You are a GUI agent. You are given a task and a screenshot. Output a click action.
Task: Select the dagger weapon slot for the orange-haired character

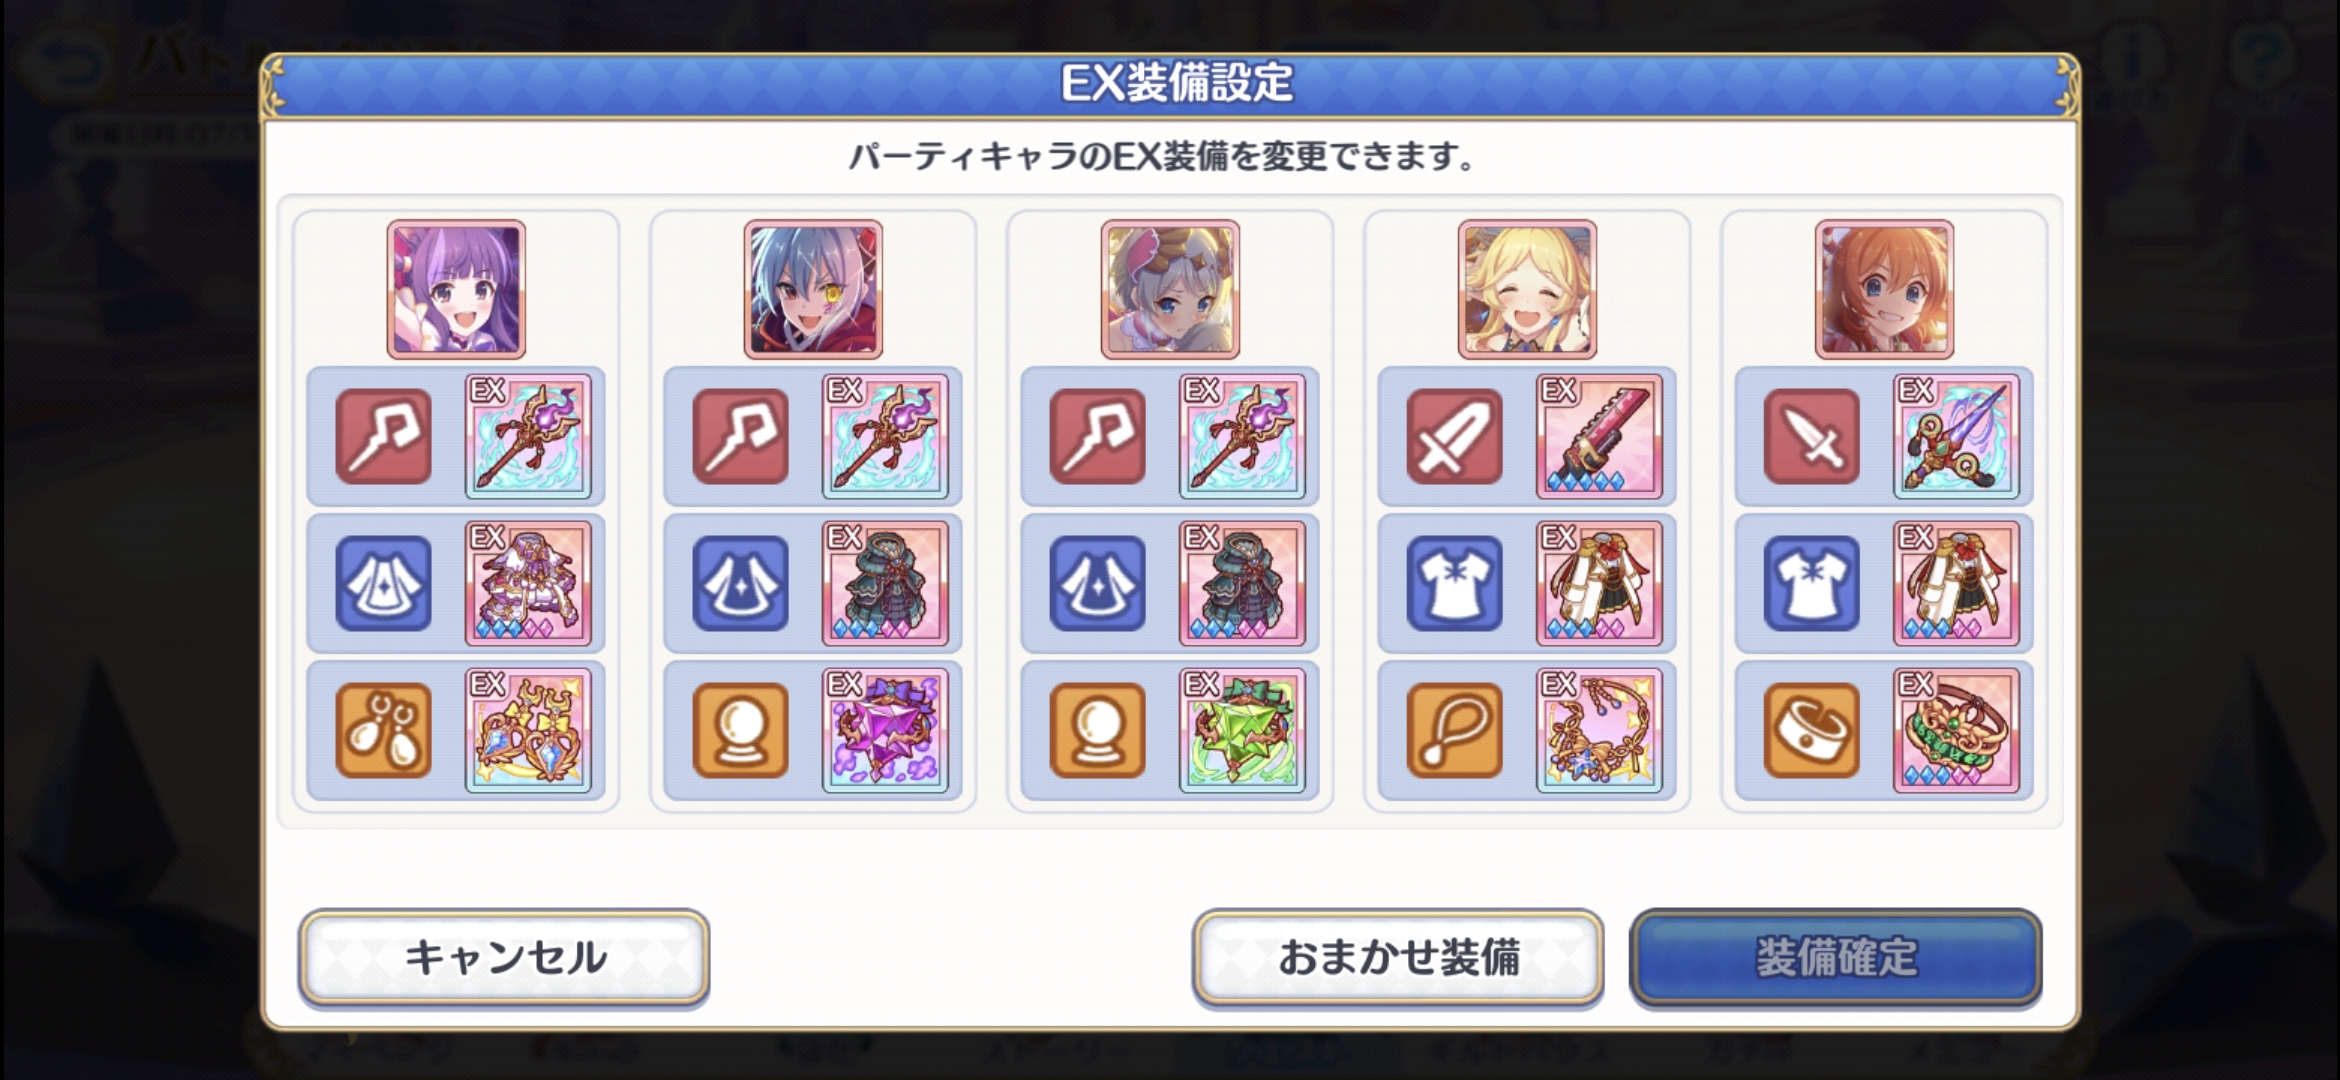pos(1811,436)
